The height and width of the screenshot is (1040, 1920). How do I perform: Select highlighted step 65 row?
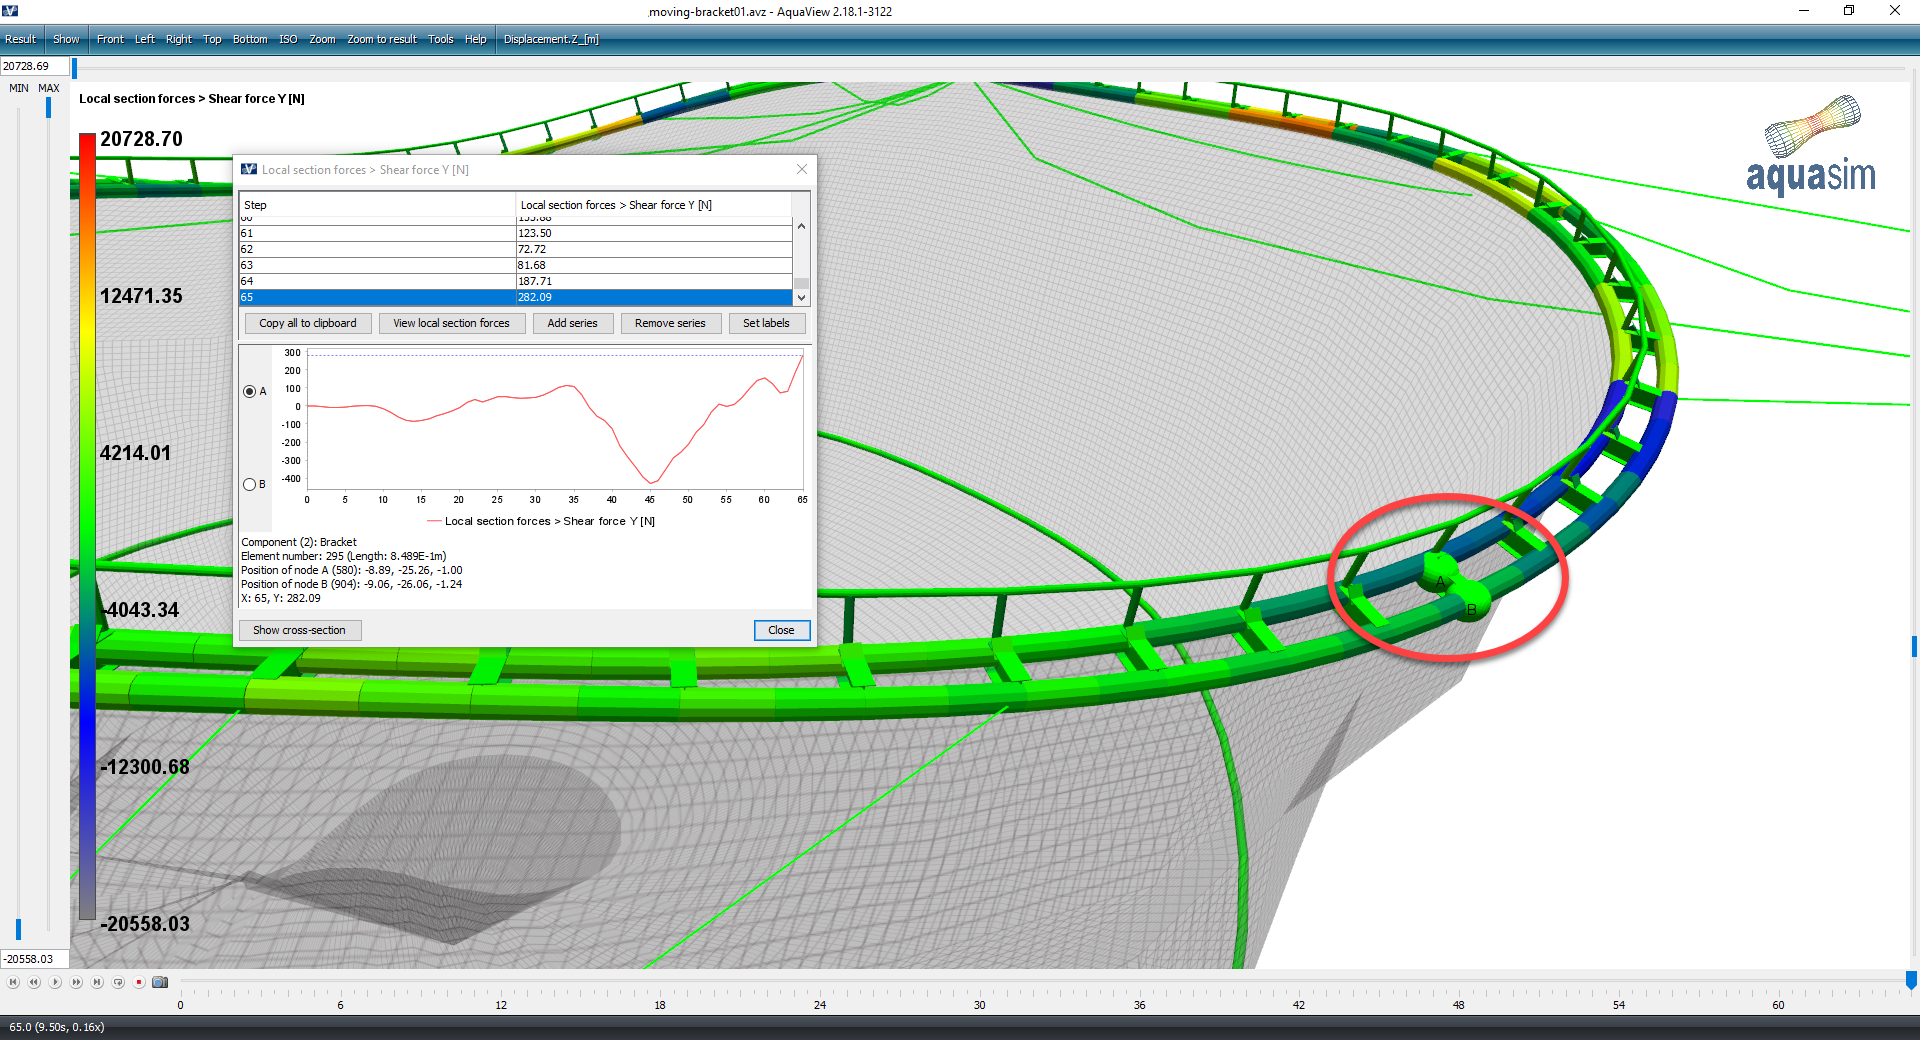[x=516, y=297]
